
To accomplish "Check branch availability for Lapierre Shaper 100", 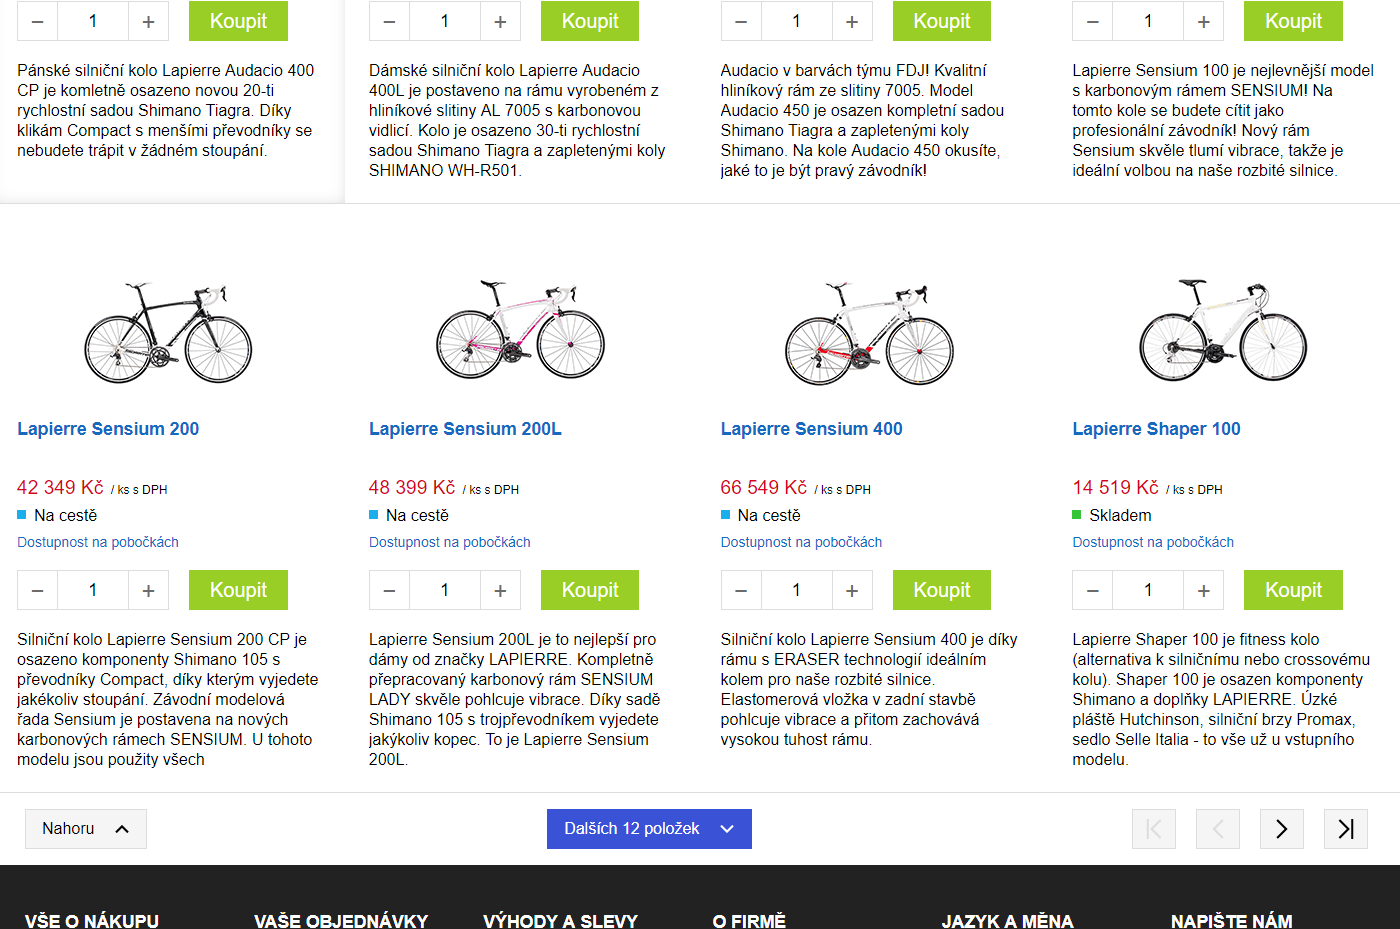I will 1152,542.
